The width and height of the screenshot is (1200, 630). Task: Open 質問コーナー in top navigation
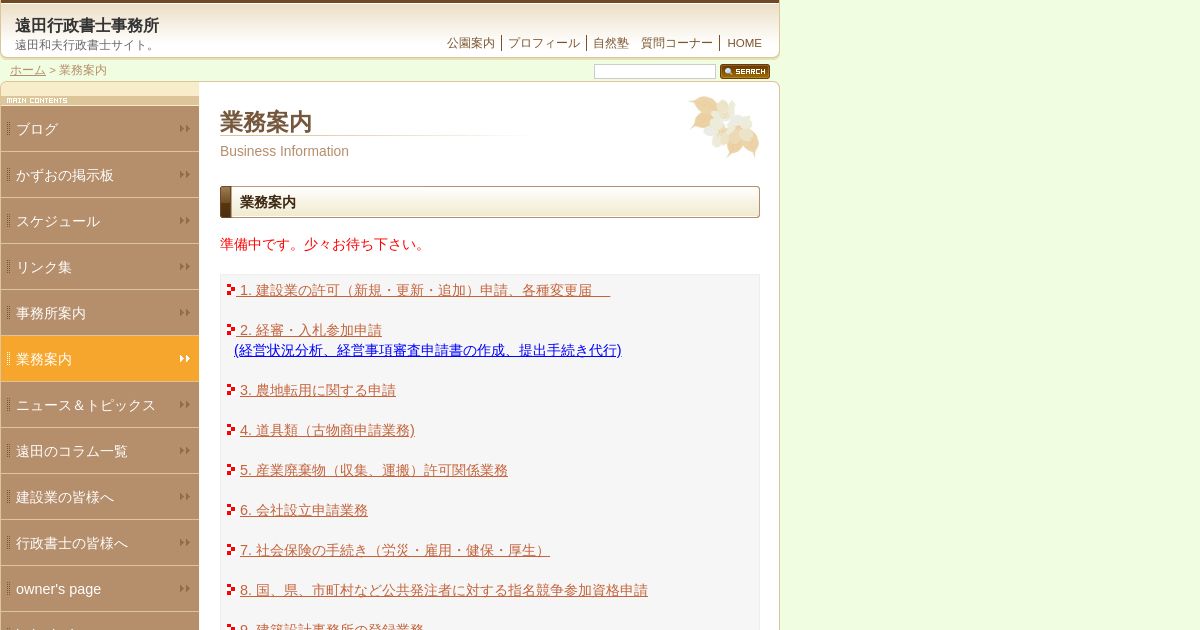point(677,43)
